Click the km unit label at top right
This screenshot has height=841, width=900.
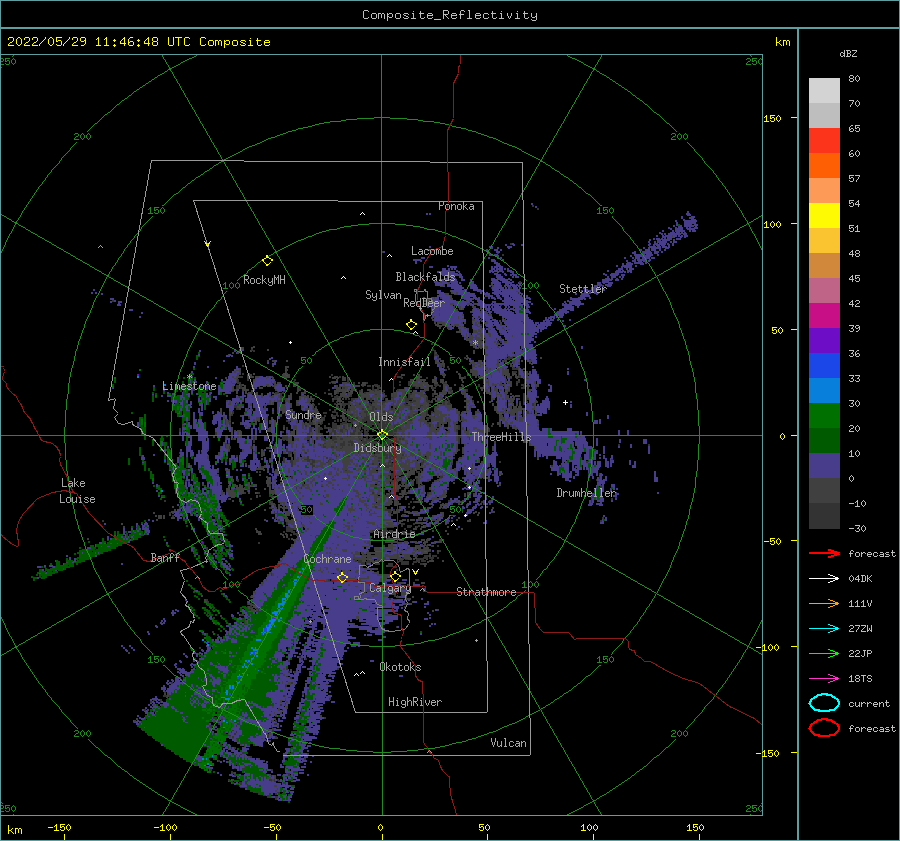pos(782,42)
